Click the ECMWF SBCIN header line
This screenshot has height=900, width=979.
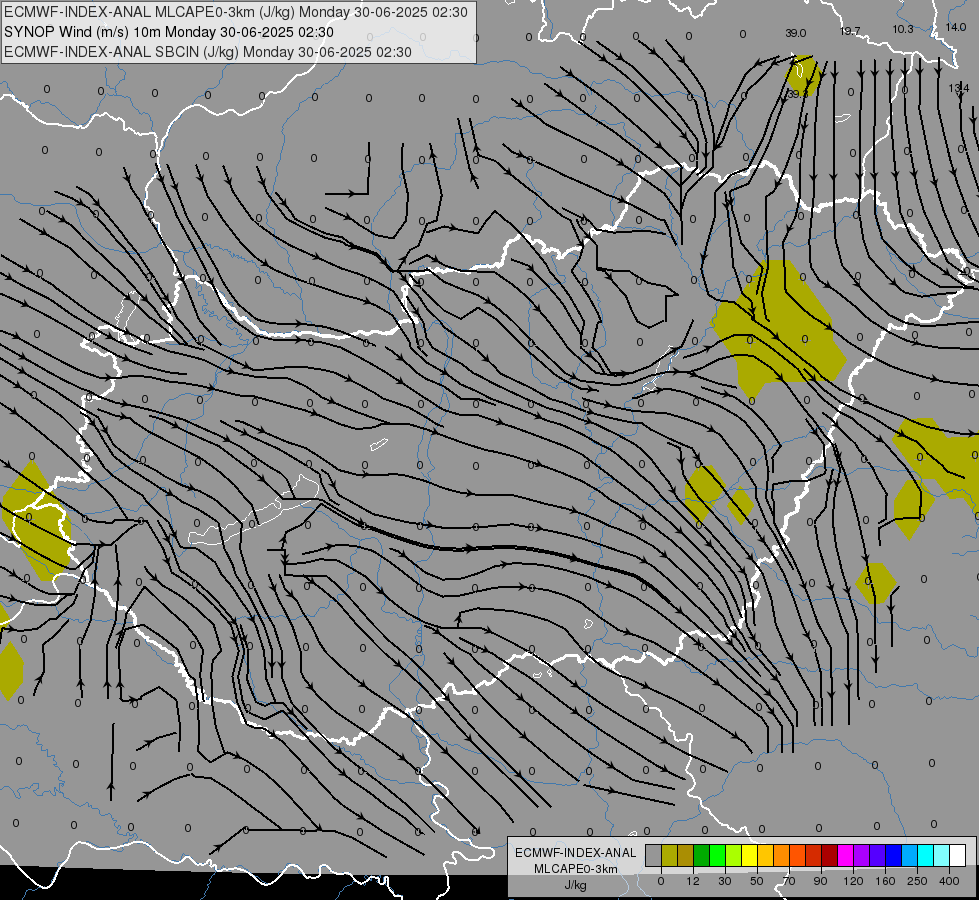[x=207, y=52]
